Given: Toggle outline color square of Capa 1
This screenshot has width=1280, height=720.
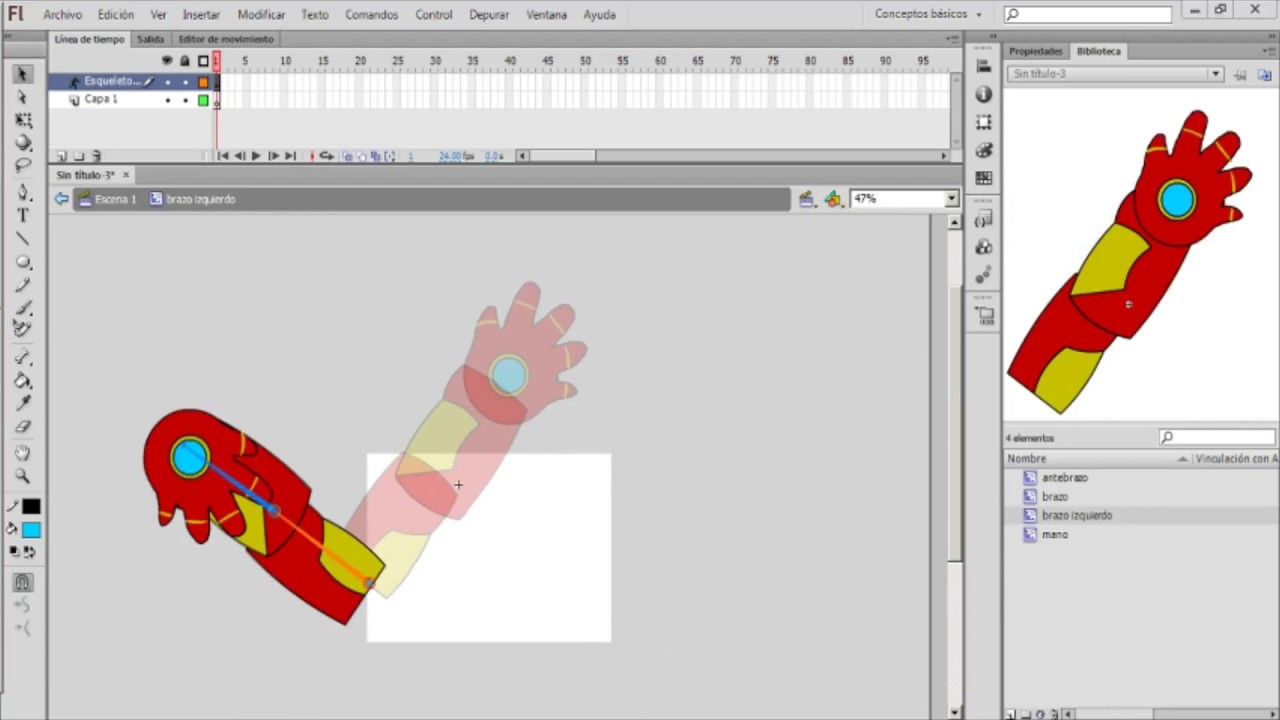Looking at the screenshot, I should coord(203,100).
